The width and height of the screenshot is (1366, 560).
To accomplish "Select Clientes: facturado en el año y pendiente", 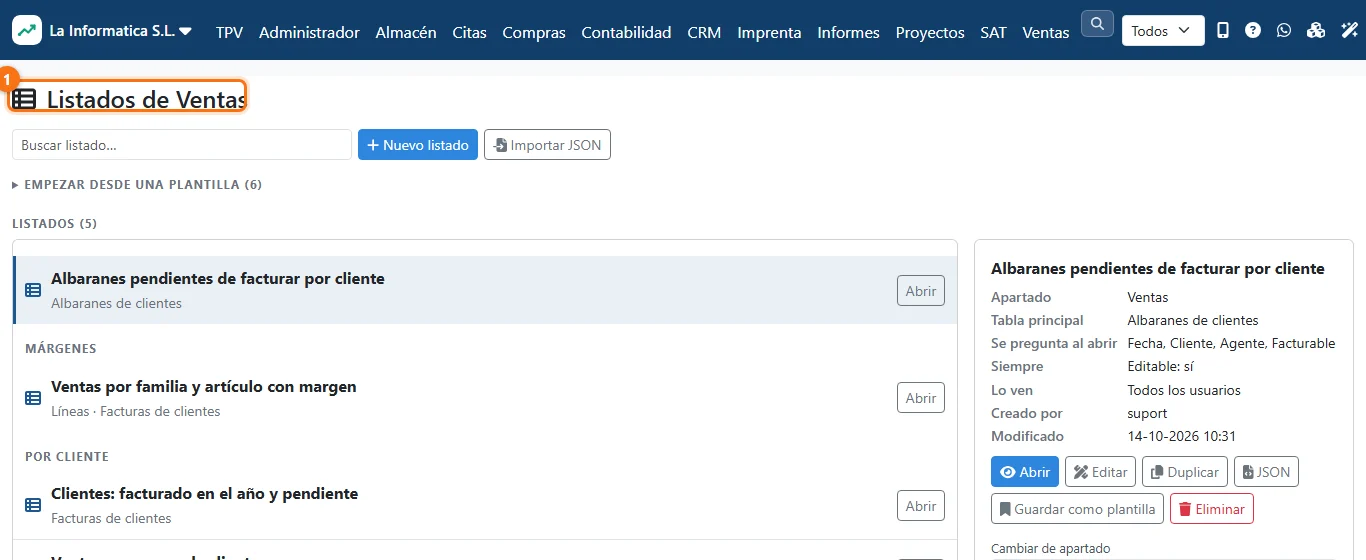I will coord(204,494).
